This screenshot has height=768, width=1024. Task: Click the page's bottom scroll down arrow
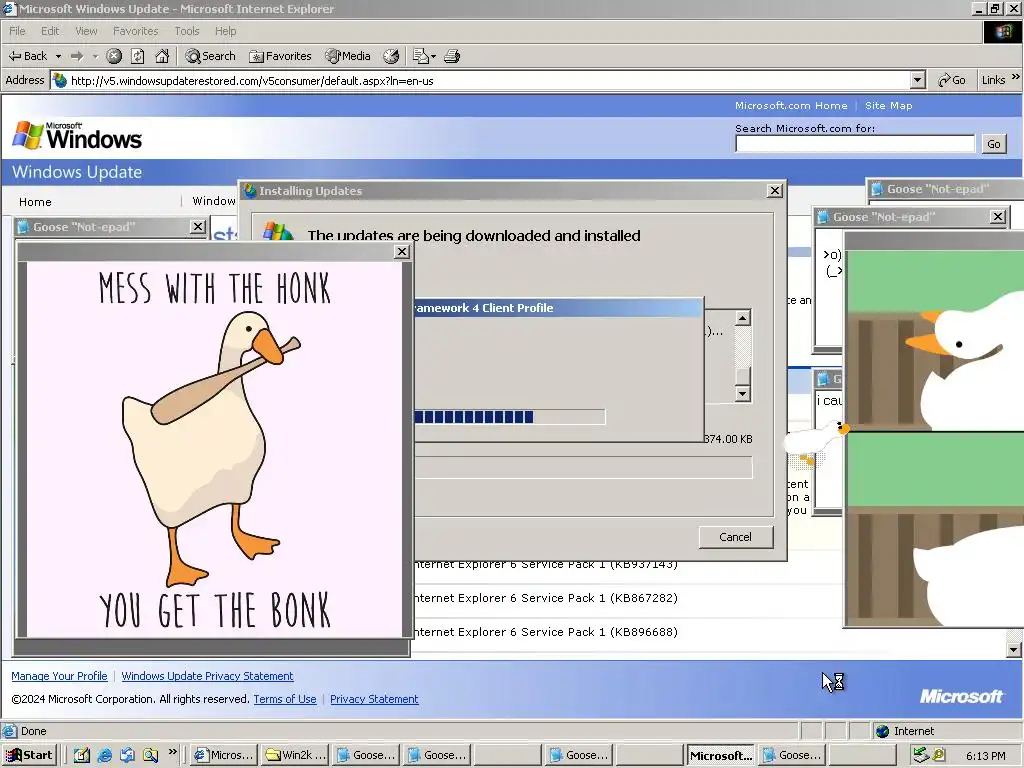pos(1013,650)
